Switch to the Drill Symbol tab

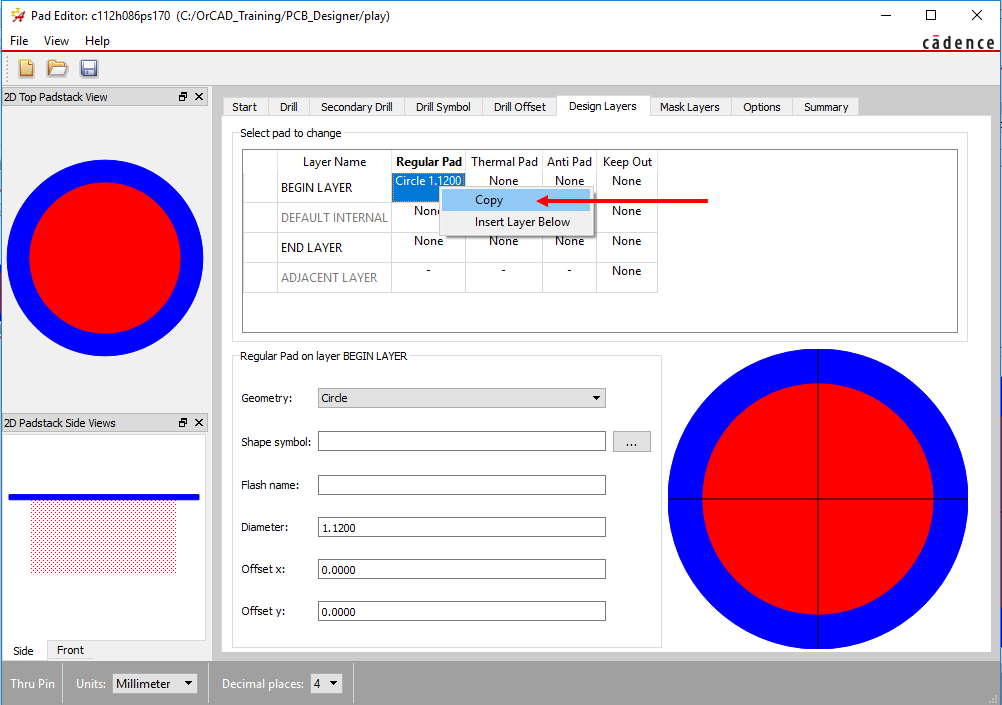click(x=443, y=107)
